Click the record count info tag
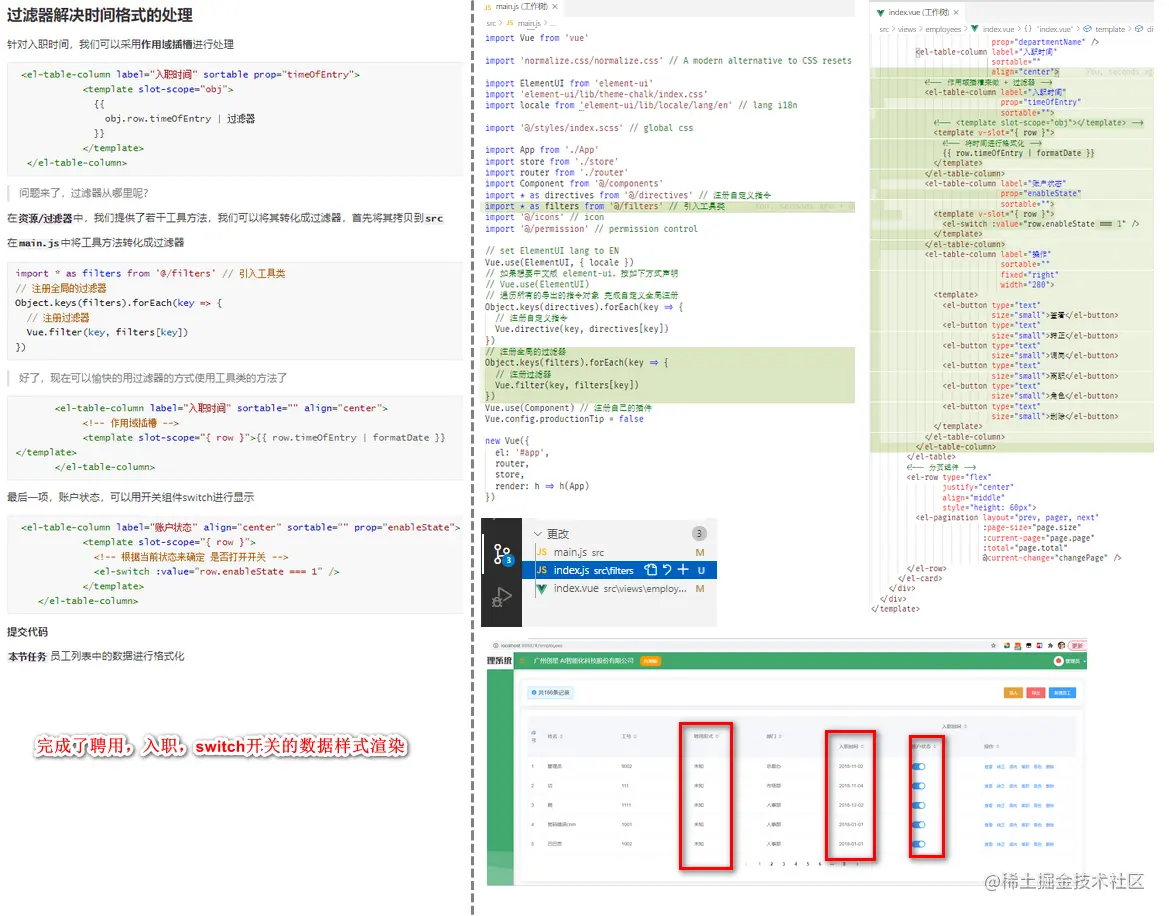This screenshot has height=916, width=1169. pyautogui.click(x=551, y=692)
